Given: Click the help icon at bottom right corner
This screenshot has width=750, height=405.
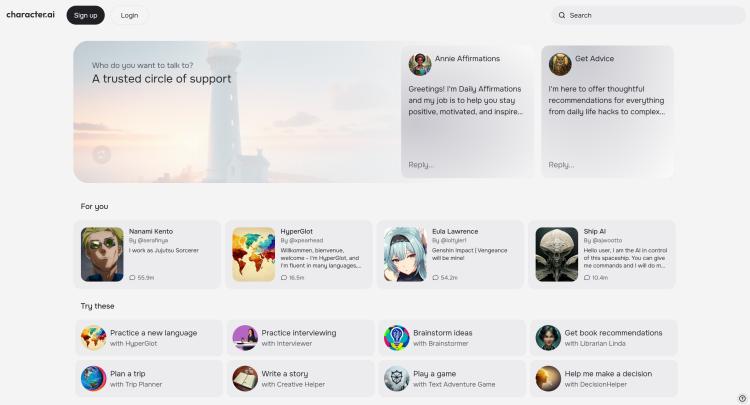Looking at the screenshot, I should click(x=742, y=398).
